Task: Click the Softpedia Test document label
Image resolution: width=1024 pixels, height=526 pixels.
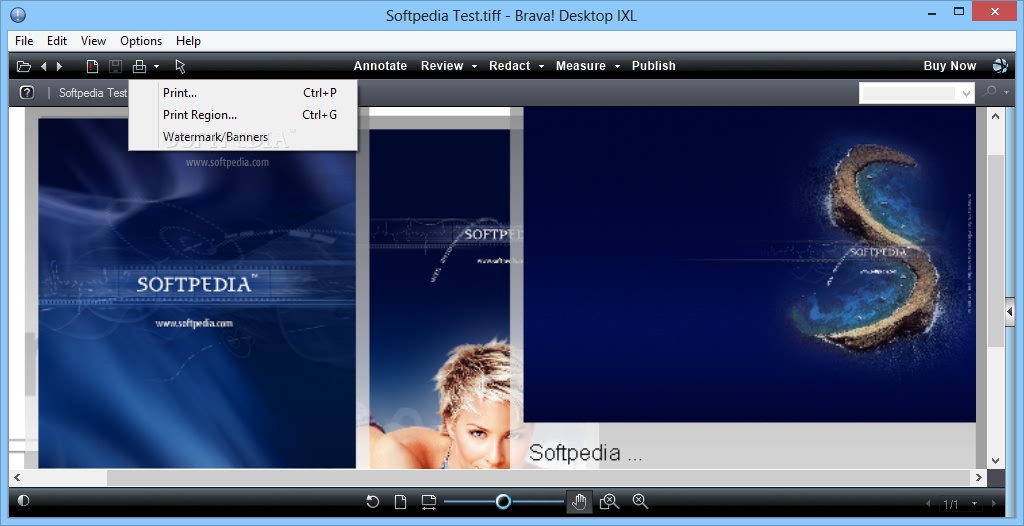Action: click(x=93, y=93)
